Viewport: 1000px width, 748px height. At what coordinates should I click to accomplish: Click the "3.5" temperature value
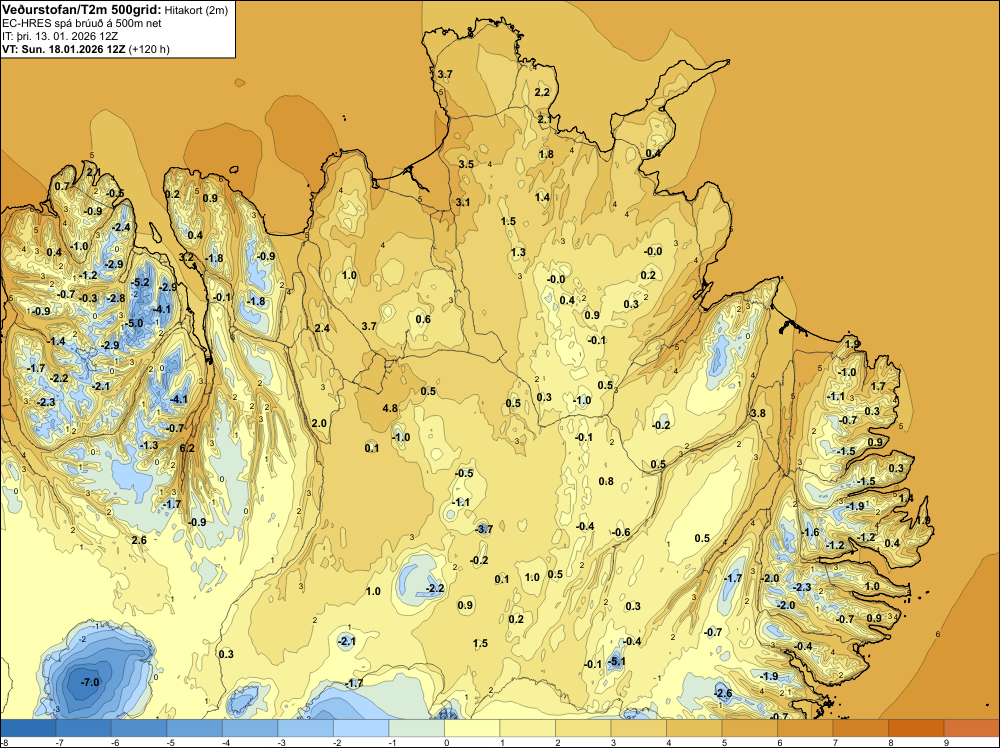click(x=466, y=164)
